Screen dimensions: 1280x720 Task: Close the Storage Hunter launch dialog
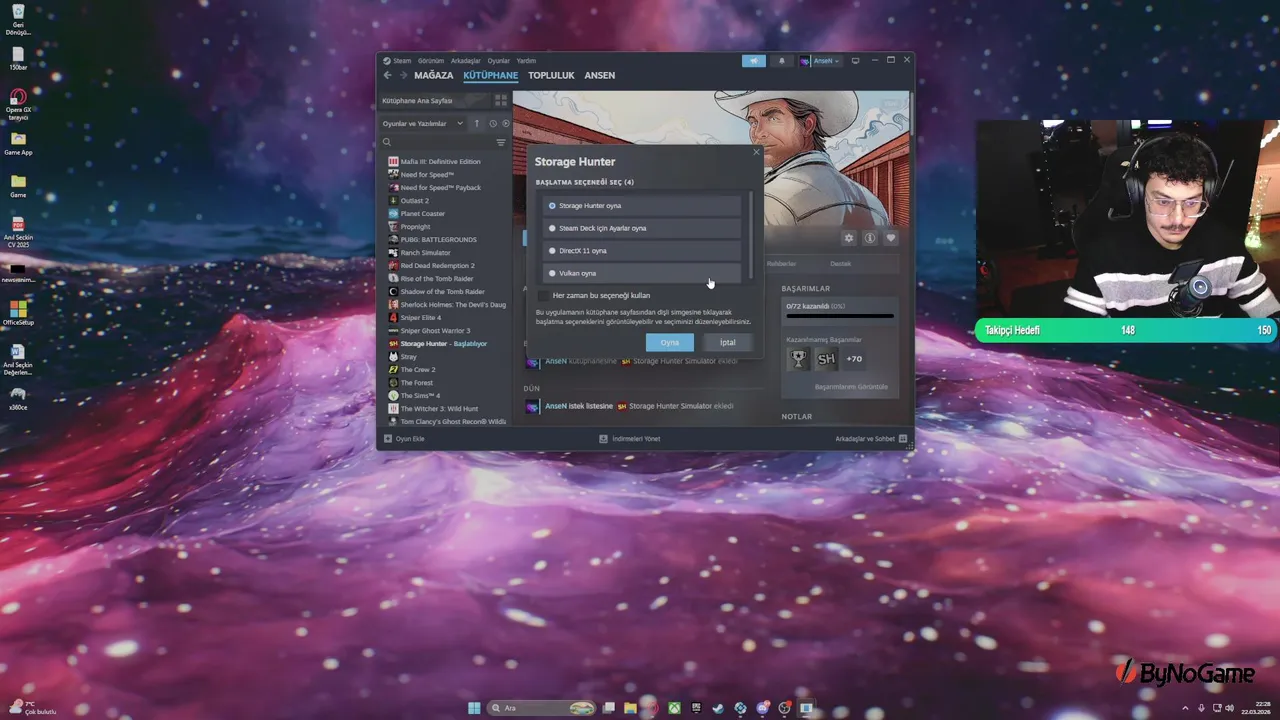coord(756,152)
